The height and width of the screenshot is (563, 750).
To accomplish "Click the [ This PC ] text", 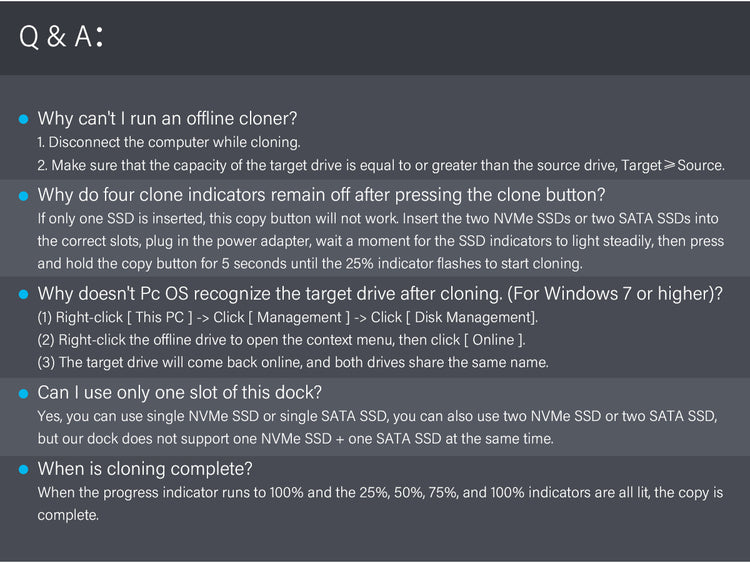I will pos(159,317).
